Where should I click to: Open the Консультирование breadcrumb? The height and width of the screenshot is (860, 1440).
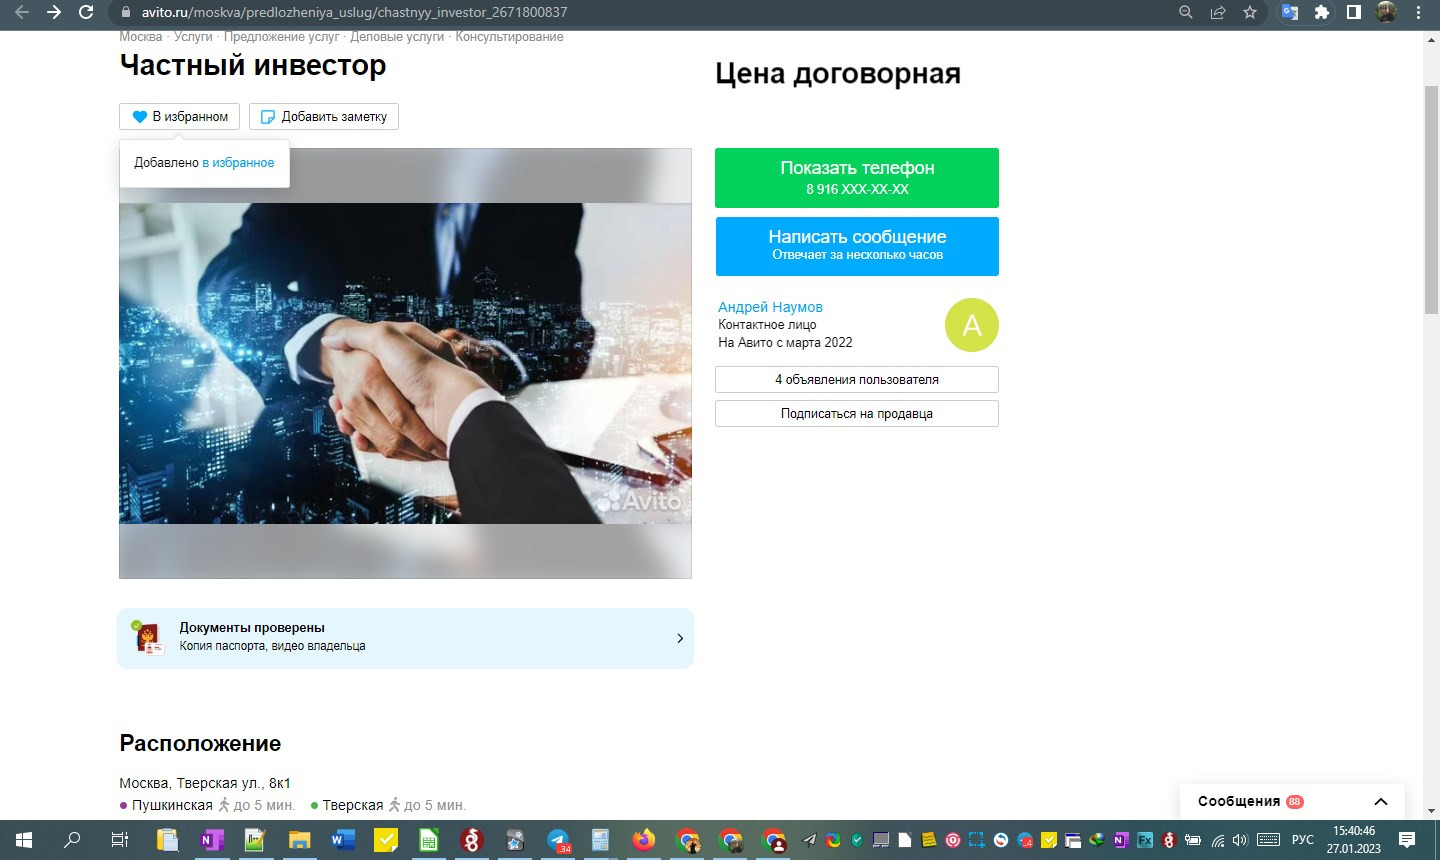(509, 37)
